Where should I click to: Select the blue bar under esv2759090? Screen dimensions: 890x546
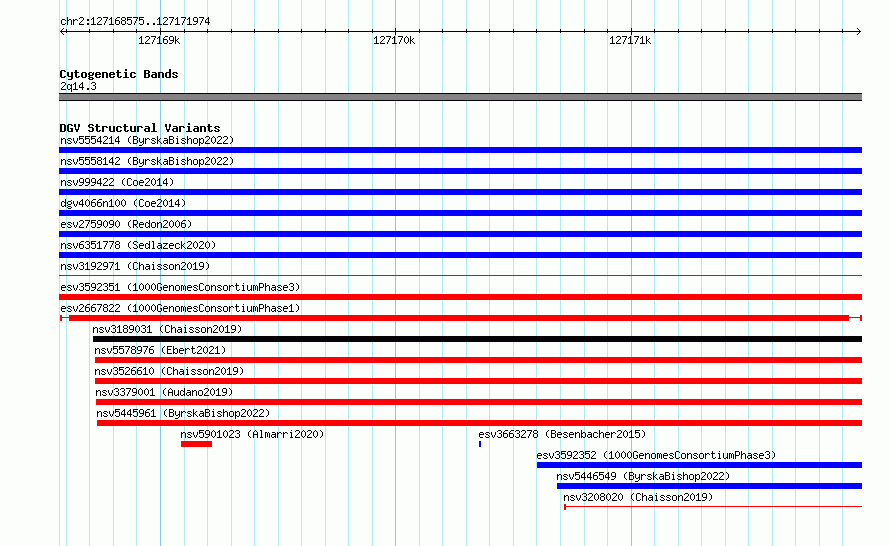460,234
